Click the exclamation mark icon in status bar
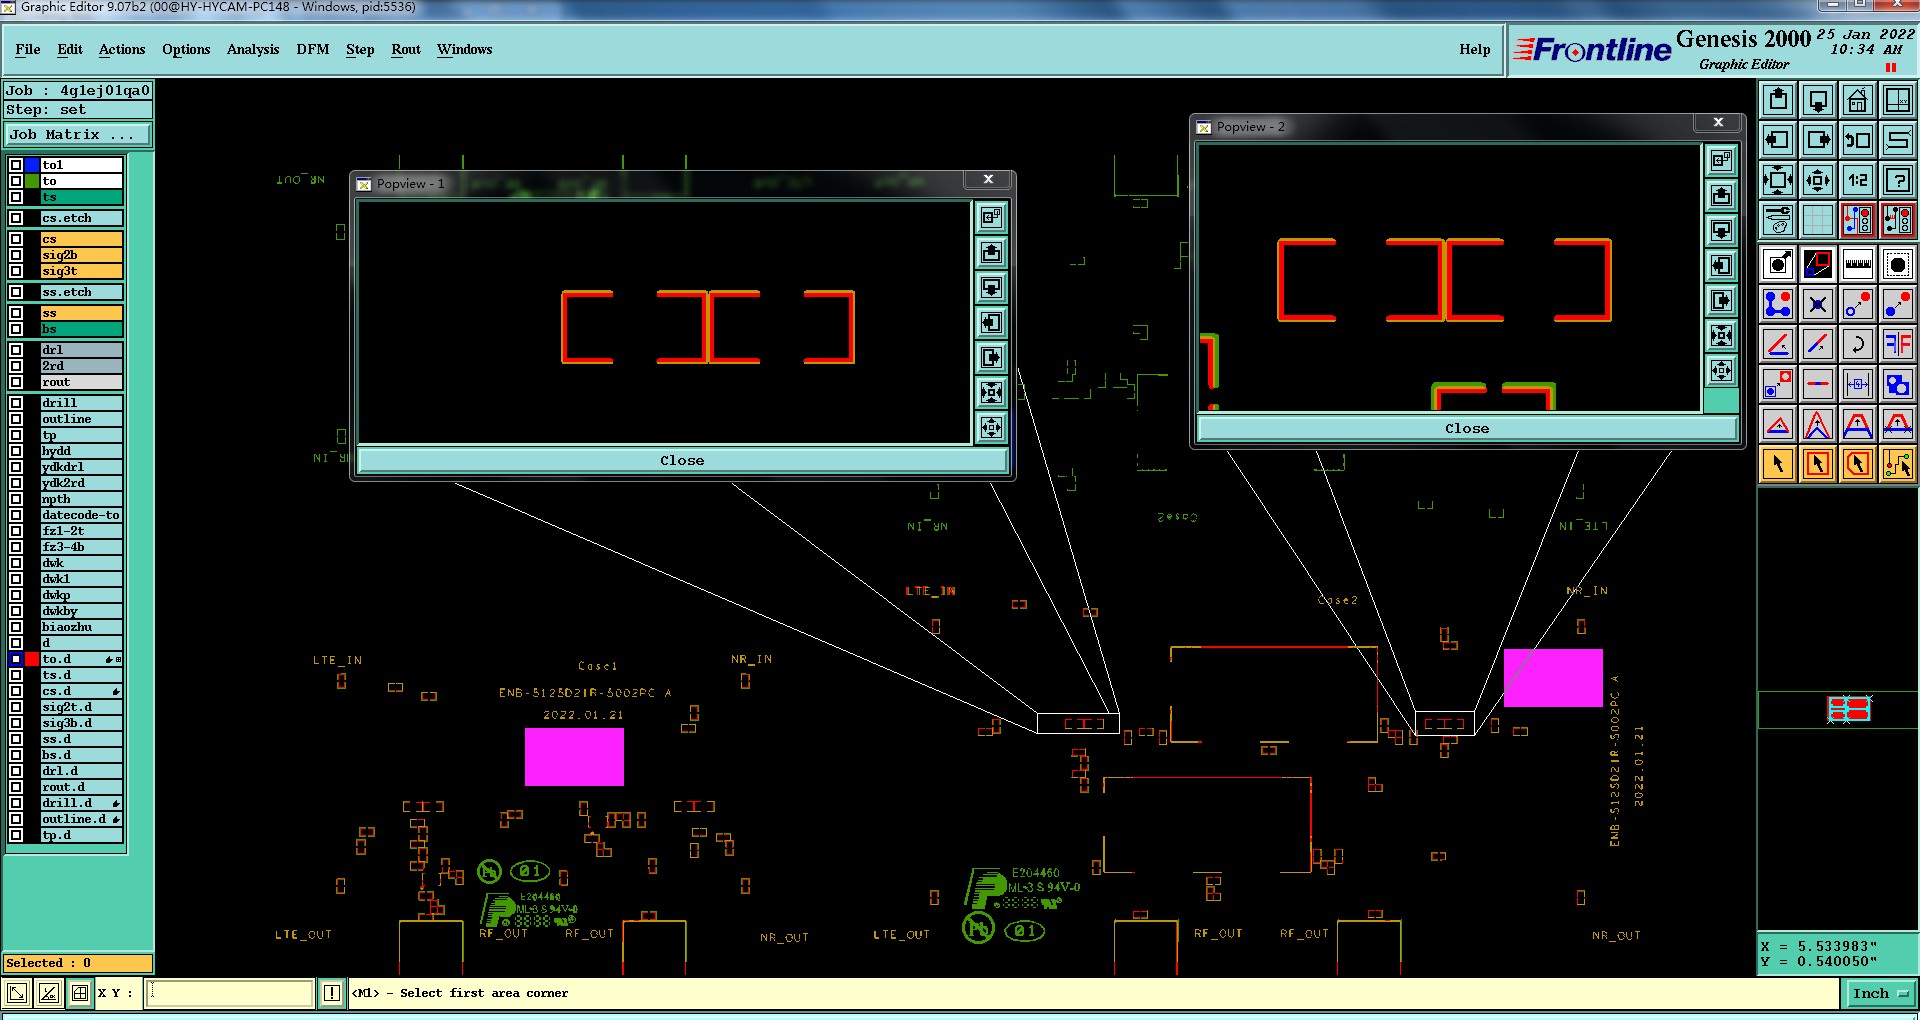Image resolution: width=1920 pixels, height=1020 pixels. pyautogui.click(x=332, y=993)
